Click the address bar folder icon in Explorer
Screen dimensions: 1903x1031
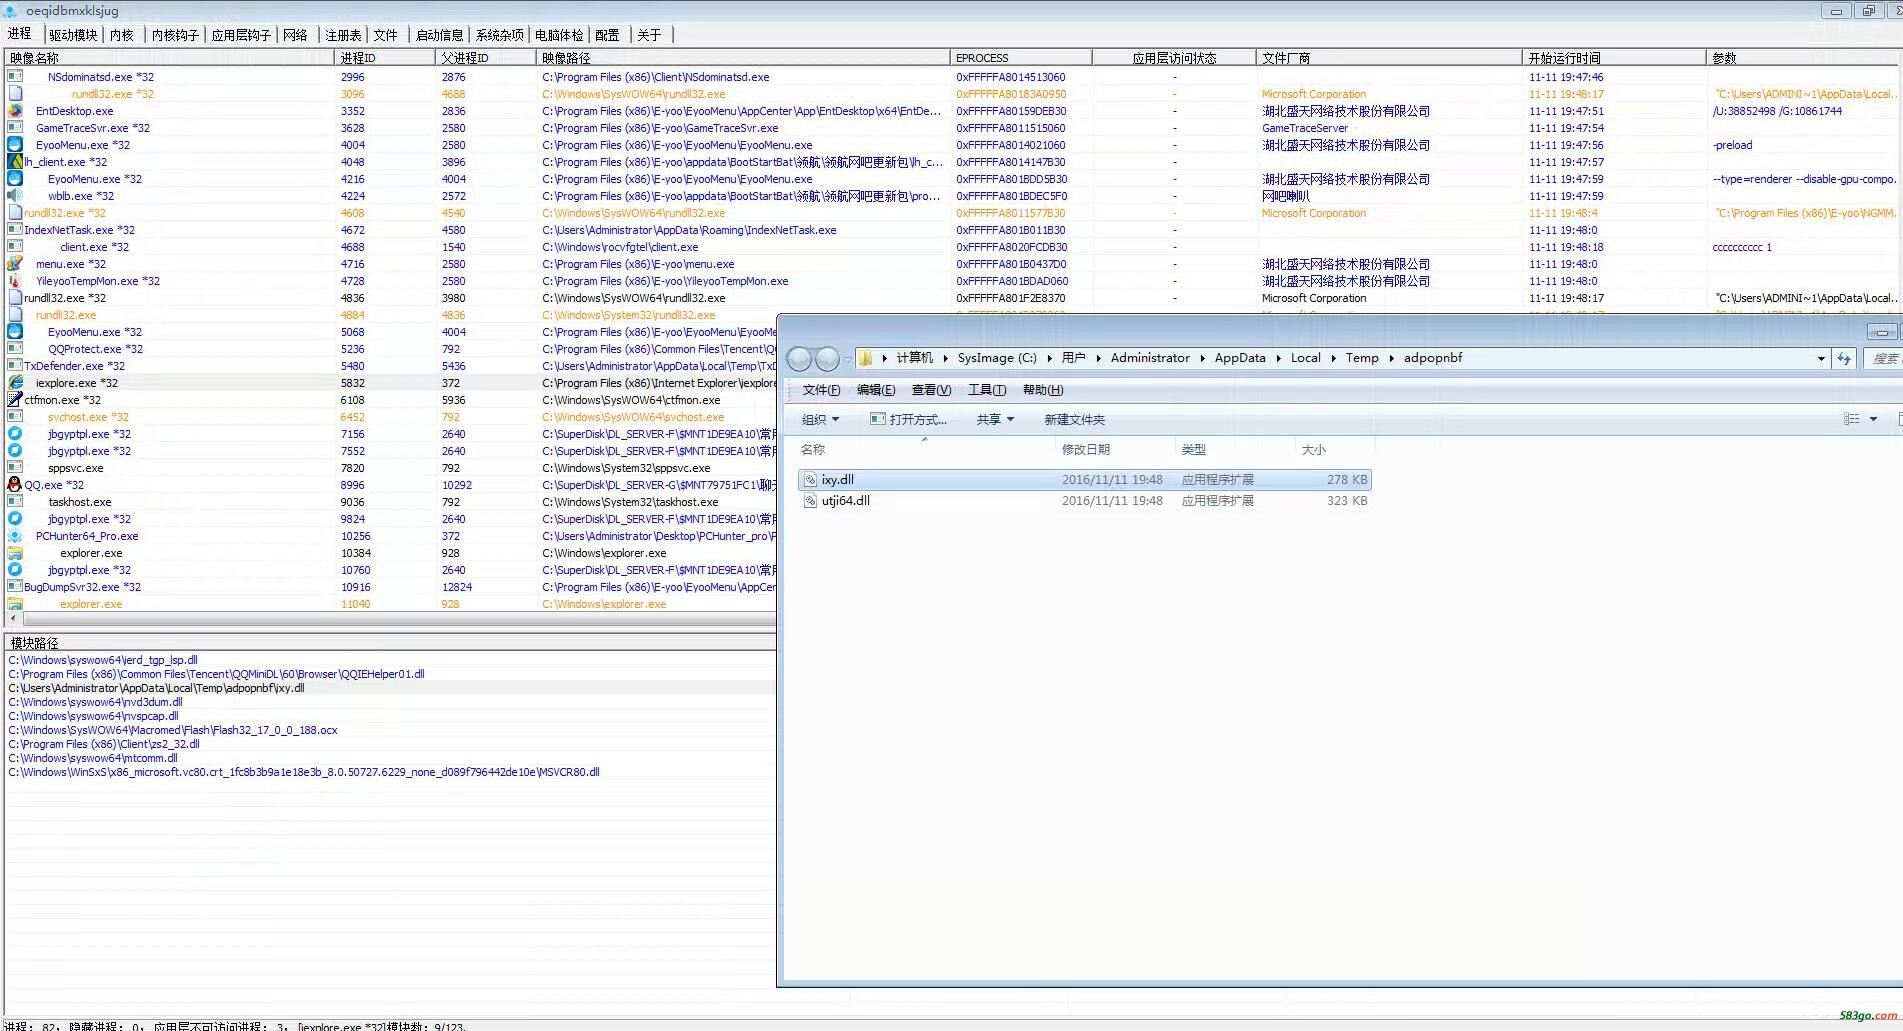[x=867, y=358]
